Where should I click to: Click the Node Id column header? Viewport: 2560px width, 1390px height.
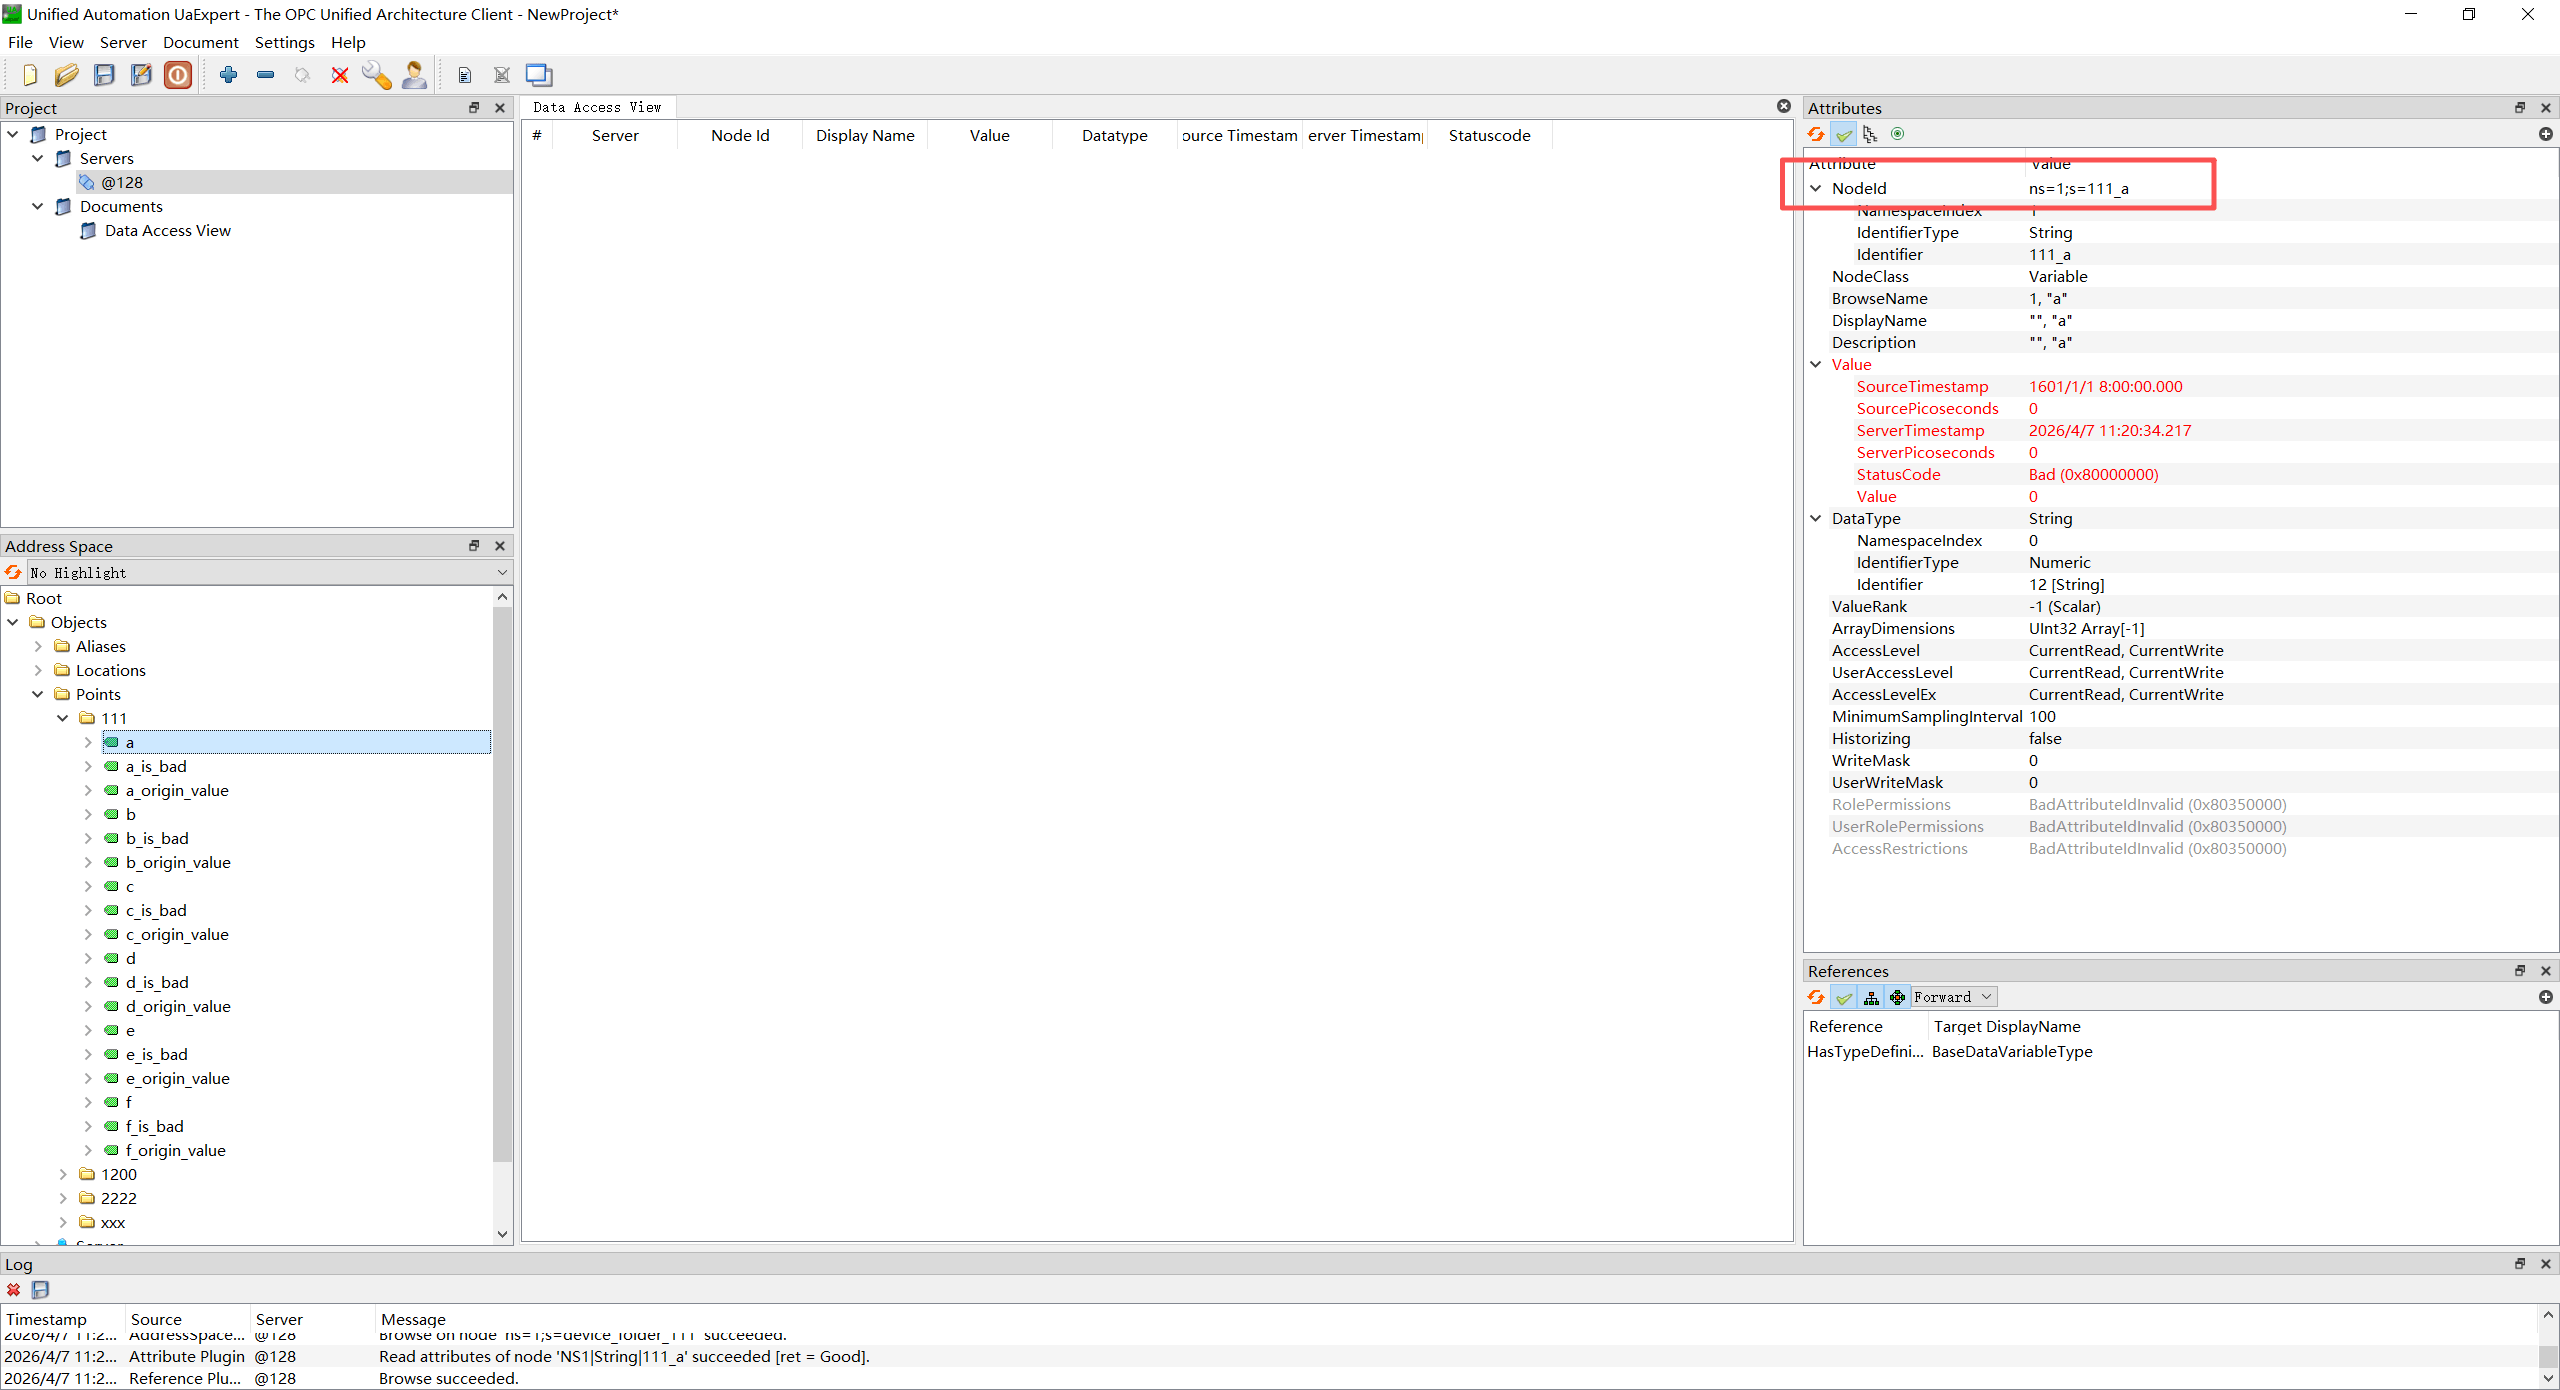740,135
